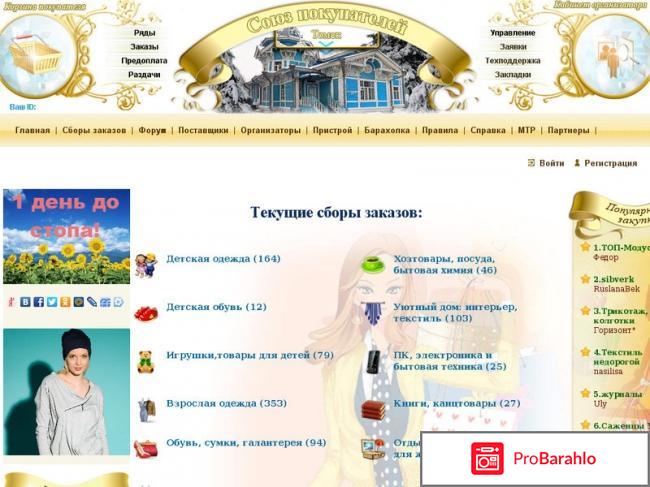Click the shopping basket icon
The height and width of the screenshot is (487, 650).
[x=35, y=55]
